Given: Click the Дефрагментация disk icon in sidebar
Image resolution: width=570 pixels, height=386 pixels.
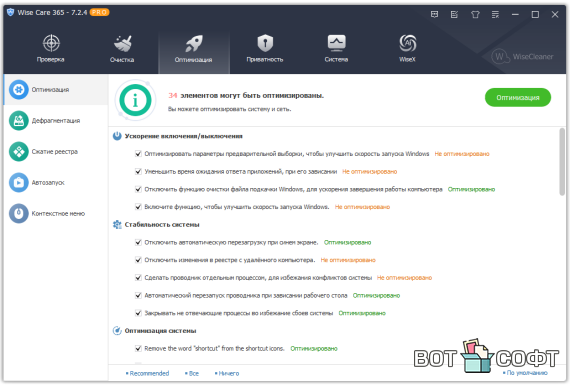Looking at the screenshot, I should (x=19, y=121).
